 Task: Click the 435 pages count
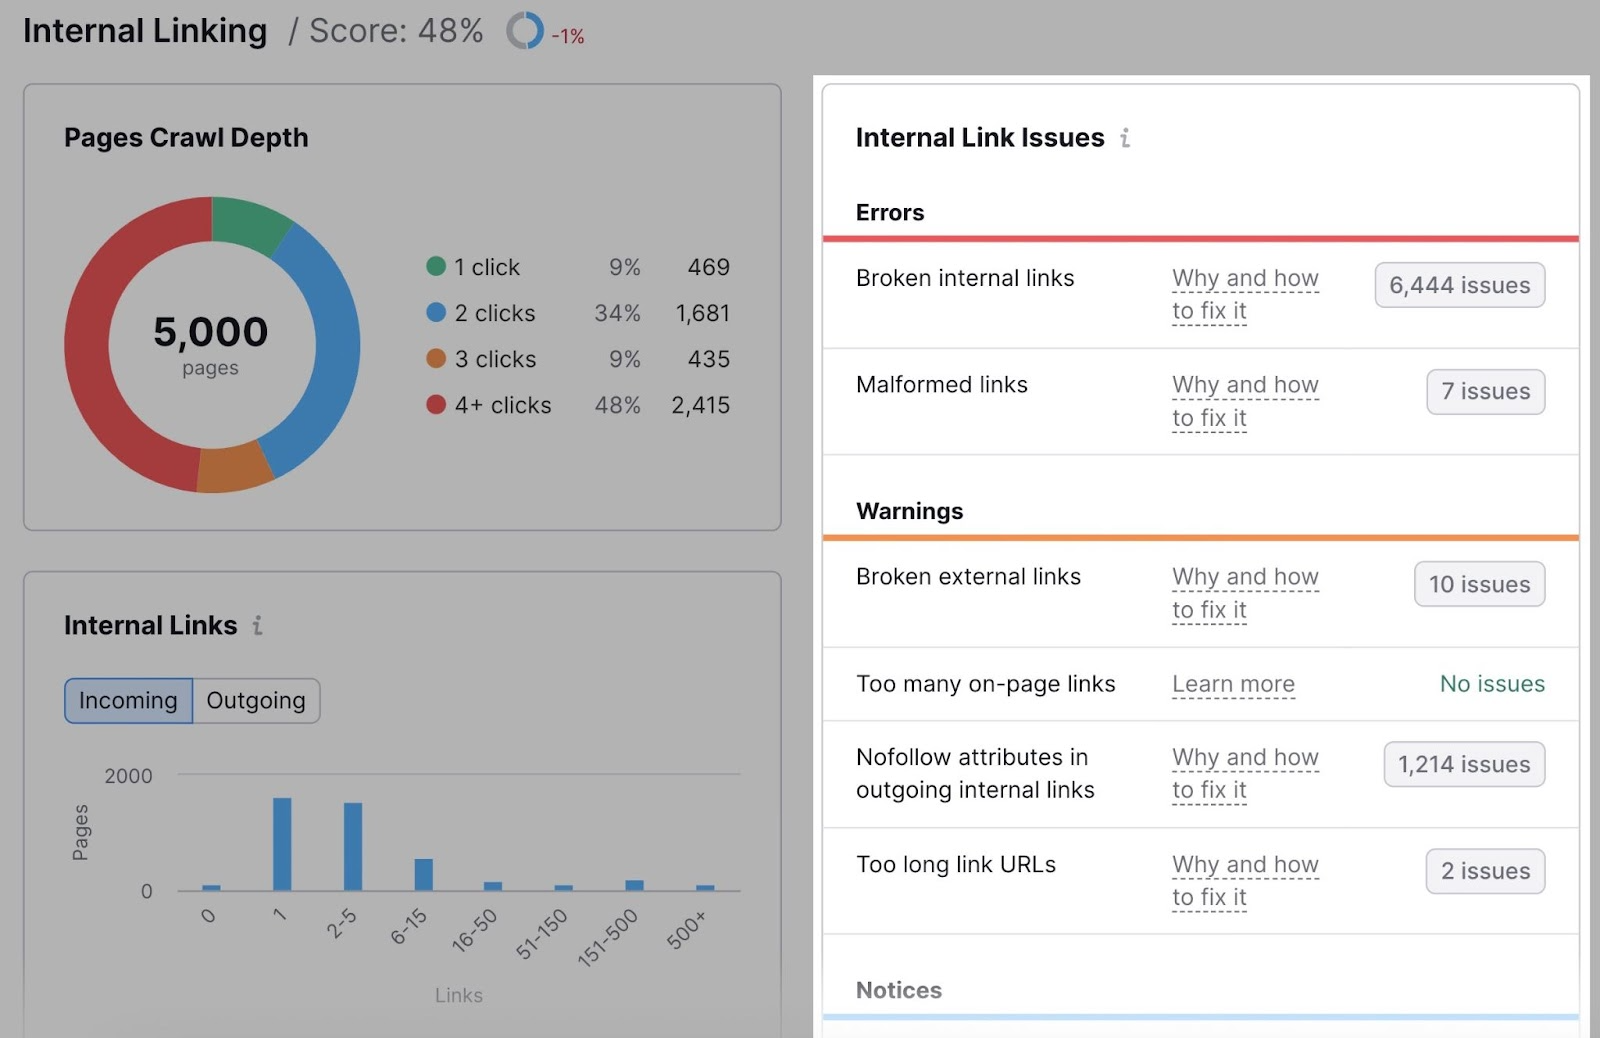708,359
